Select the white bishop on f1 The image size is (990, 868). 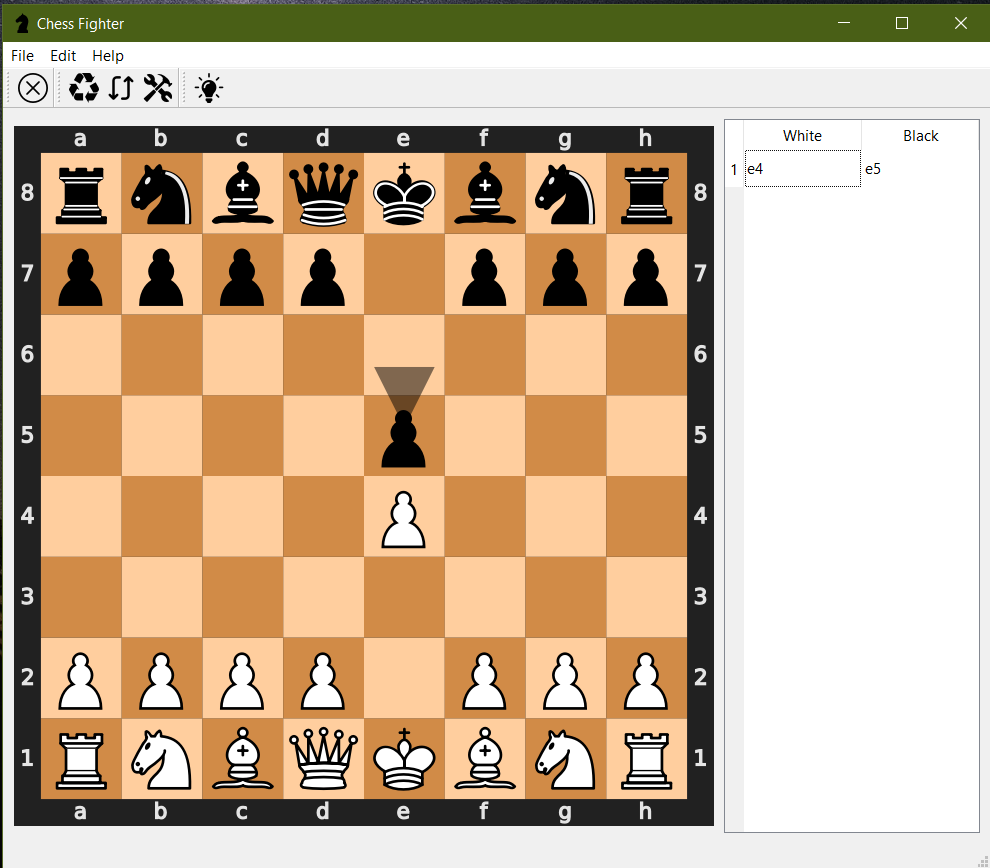[485, 759]
